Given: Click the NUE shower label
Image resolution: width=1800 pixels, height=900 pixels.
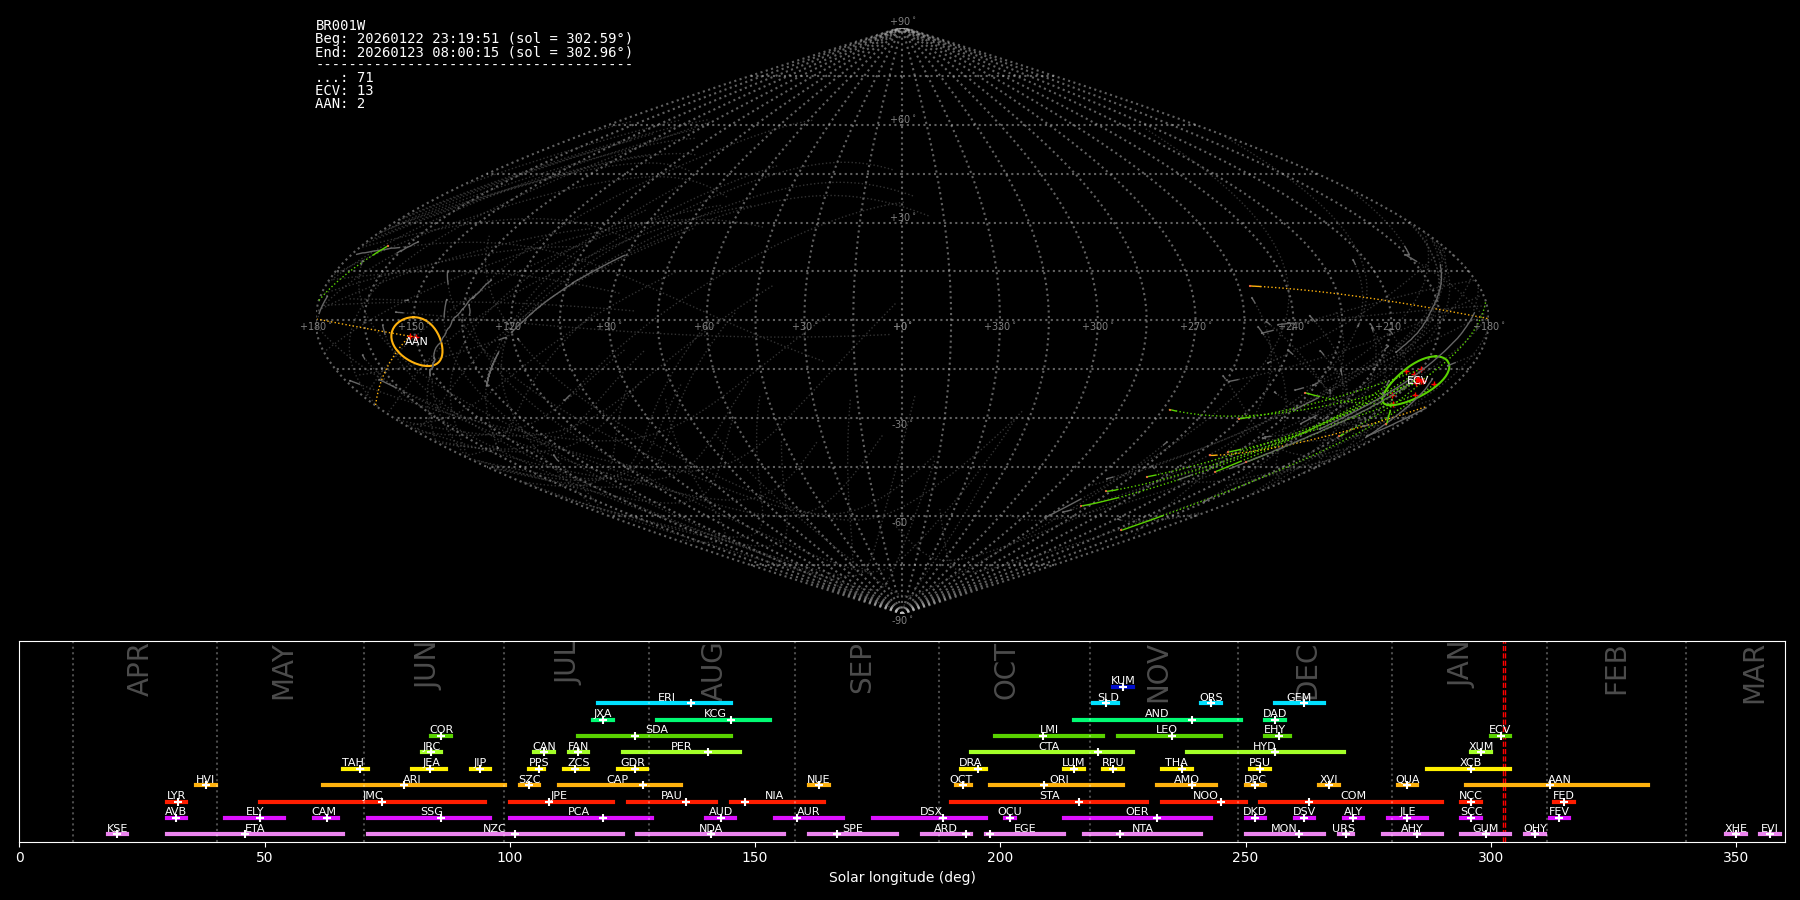Looking at the screenshot, I should click(818, 780).
